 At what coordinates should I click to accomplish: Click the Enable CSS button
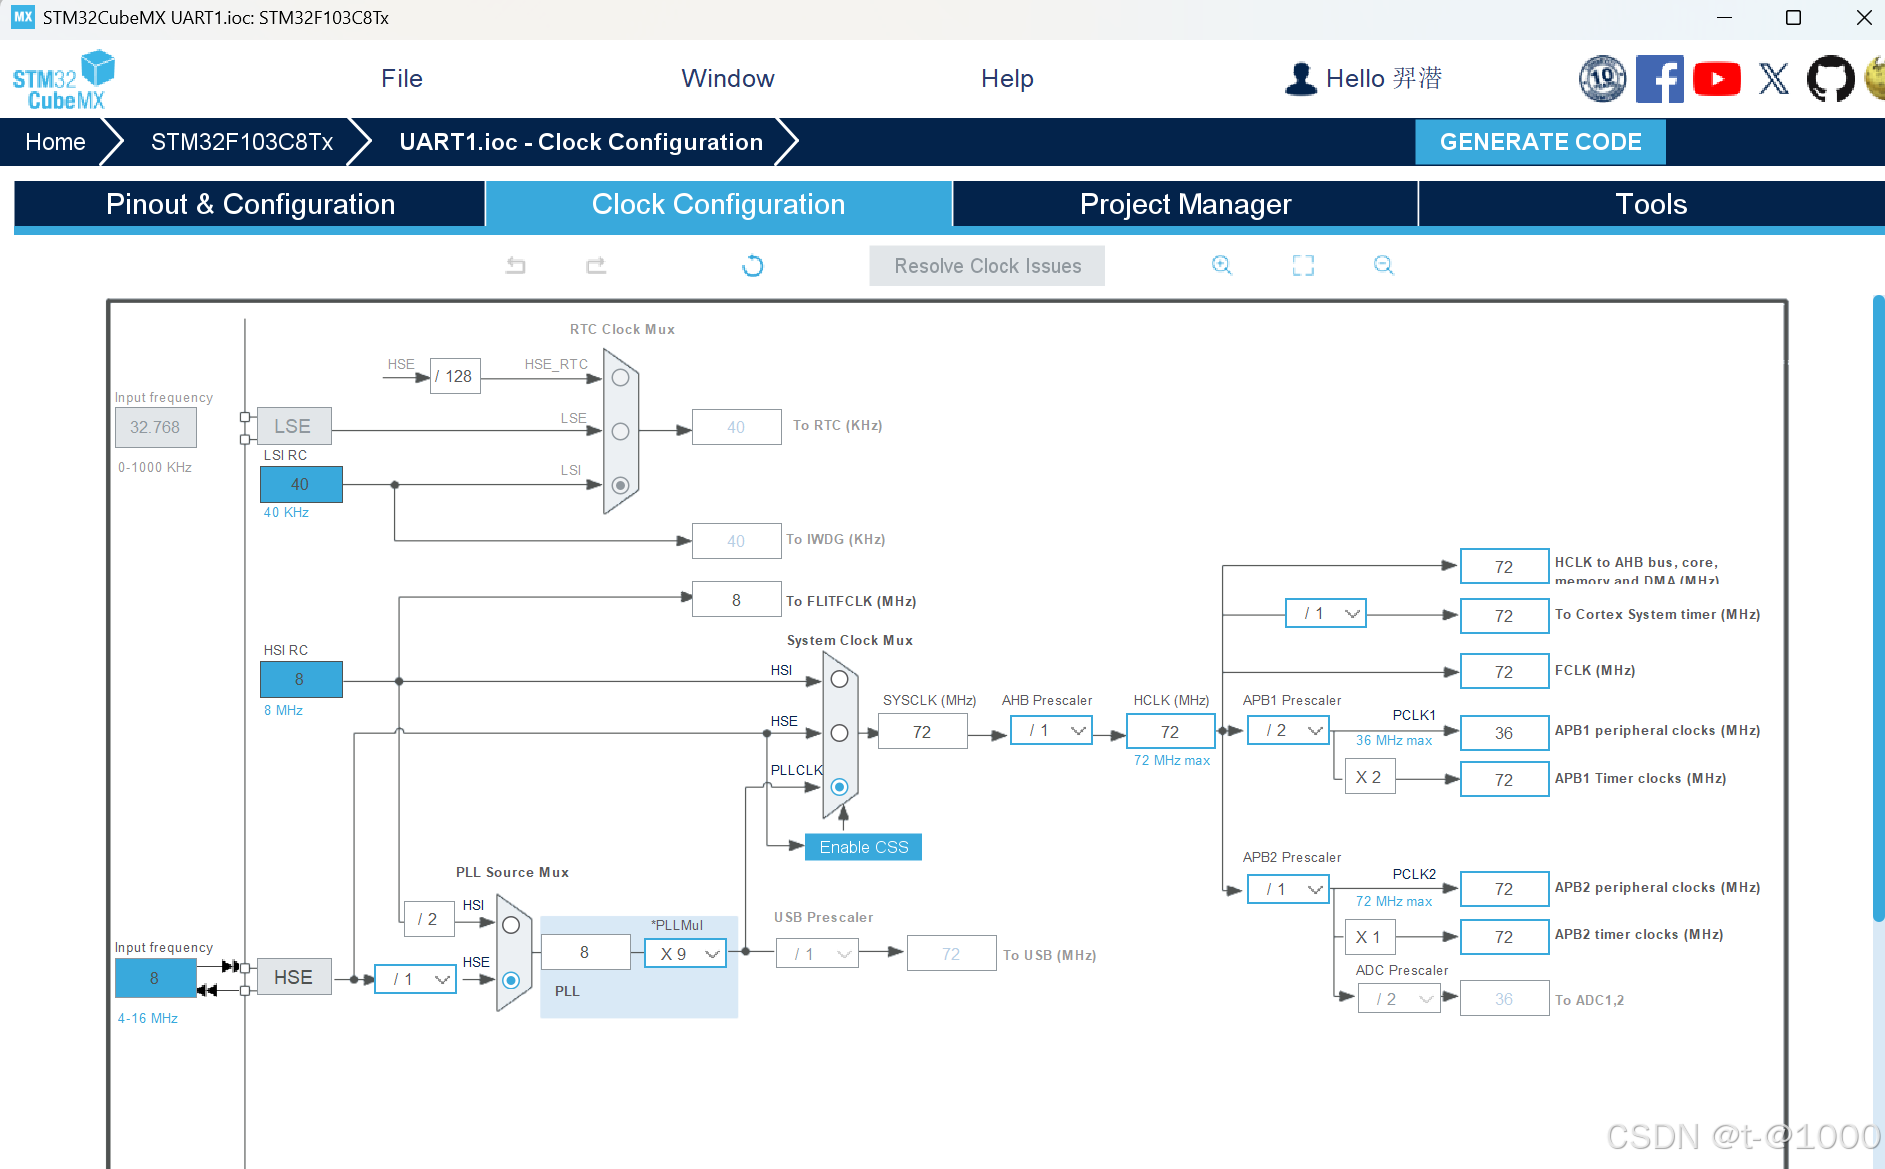point(864,847)
